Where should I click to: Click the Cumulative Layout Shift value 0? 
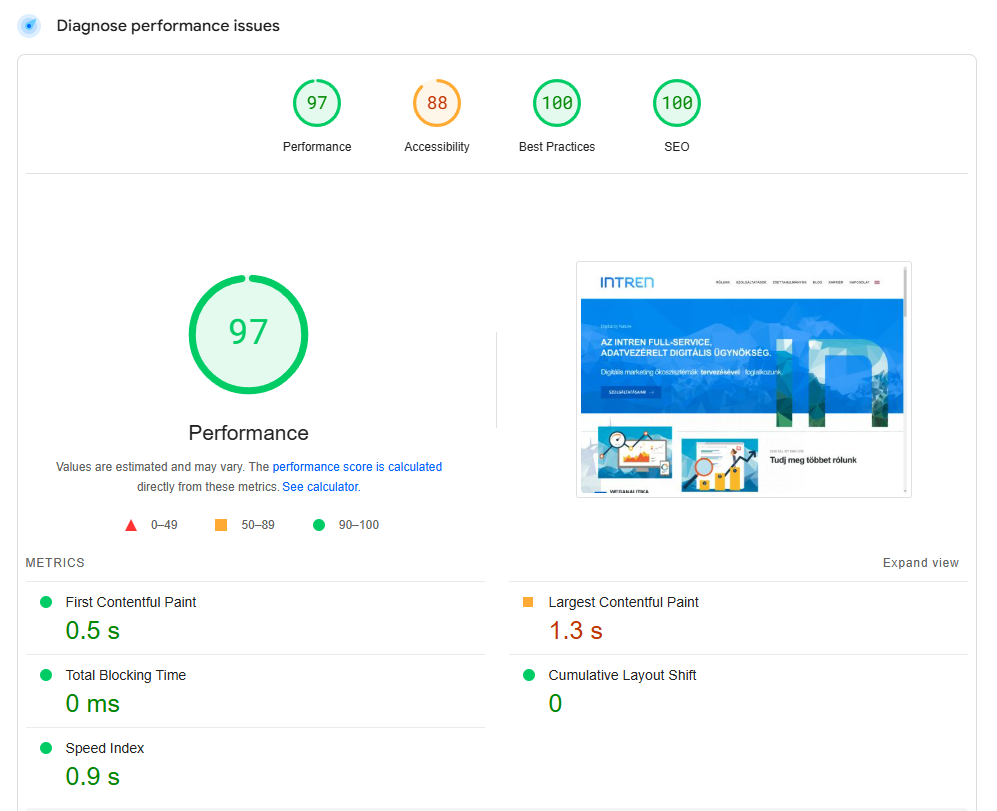click(555, 704)
